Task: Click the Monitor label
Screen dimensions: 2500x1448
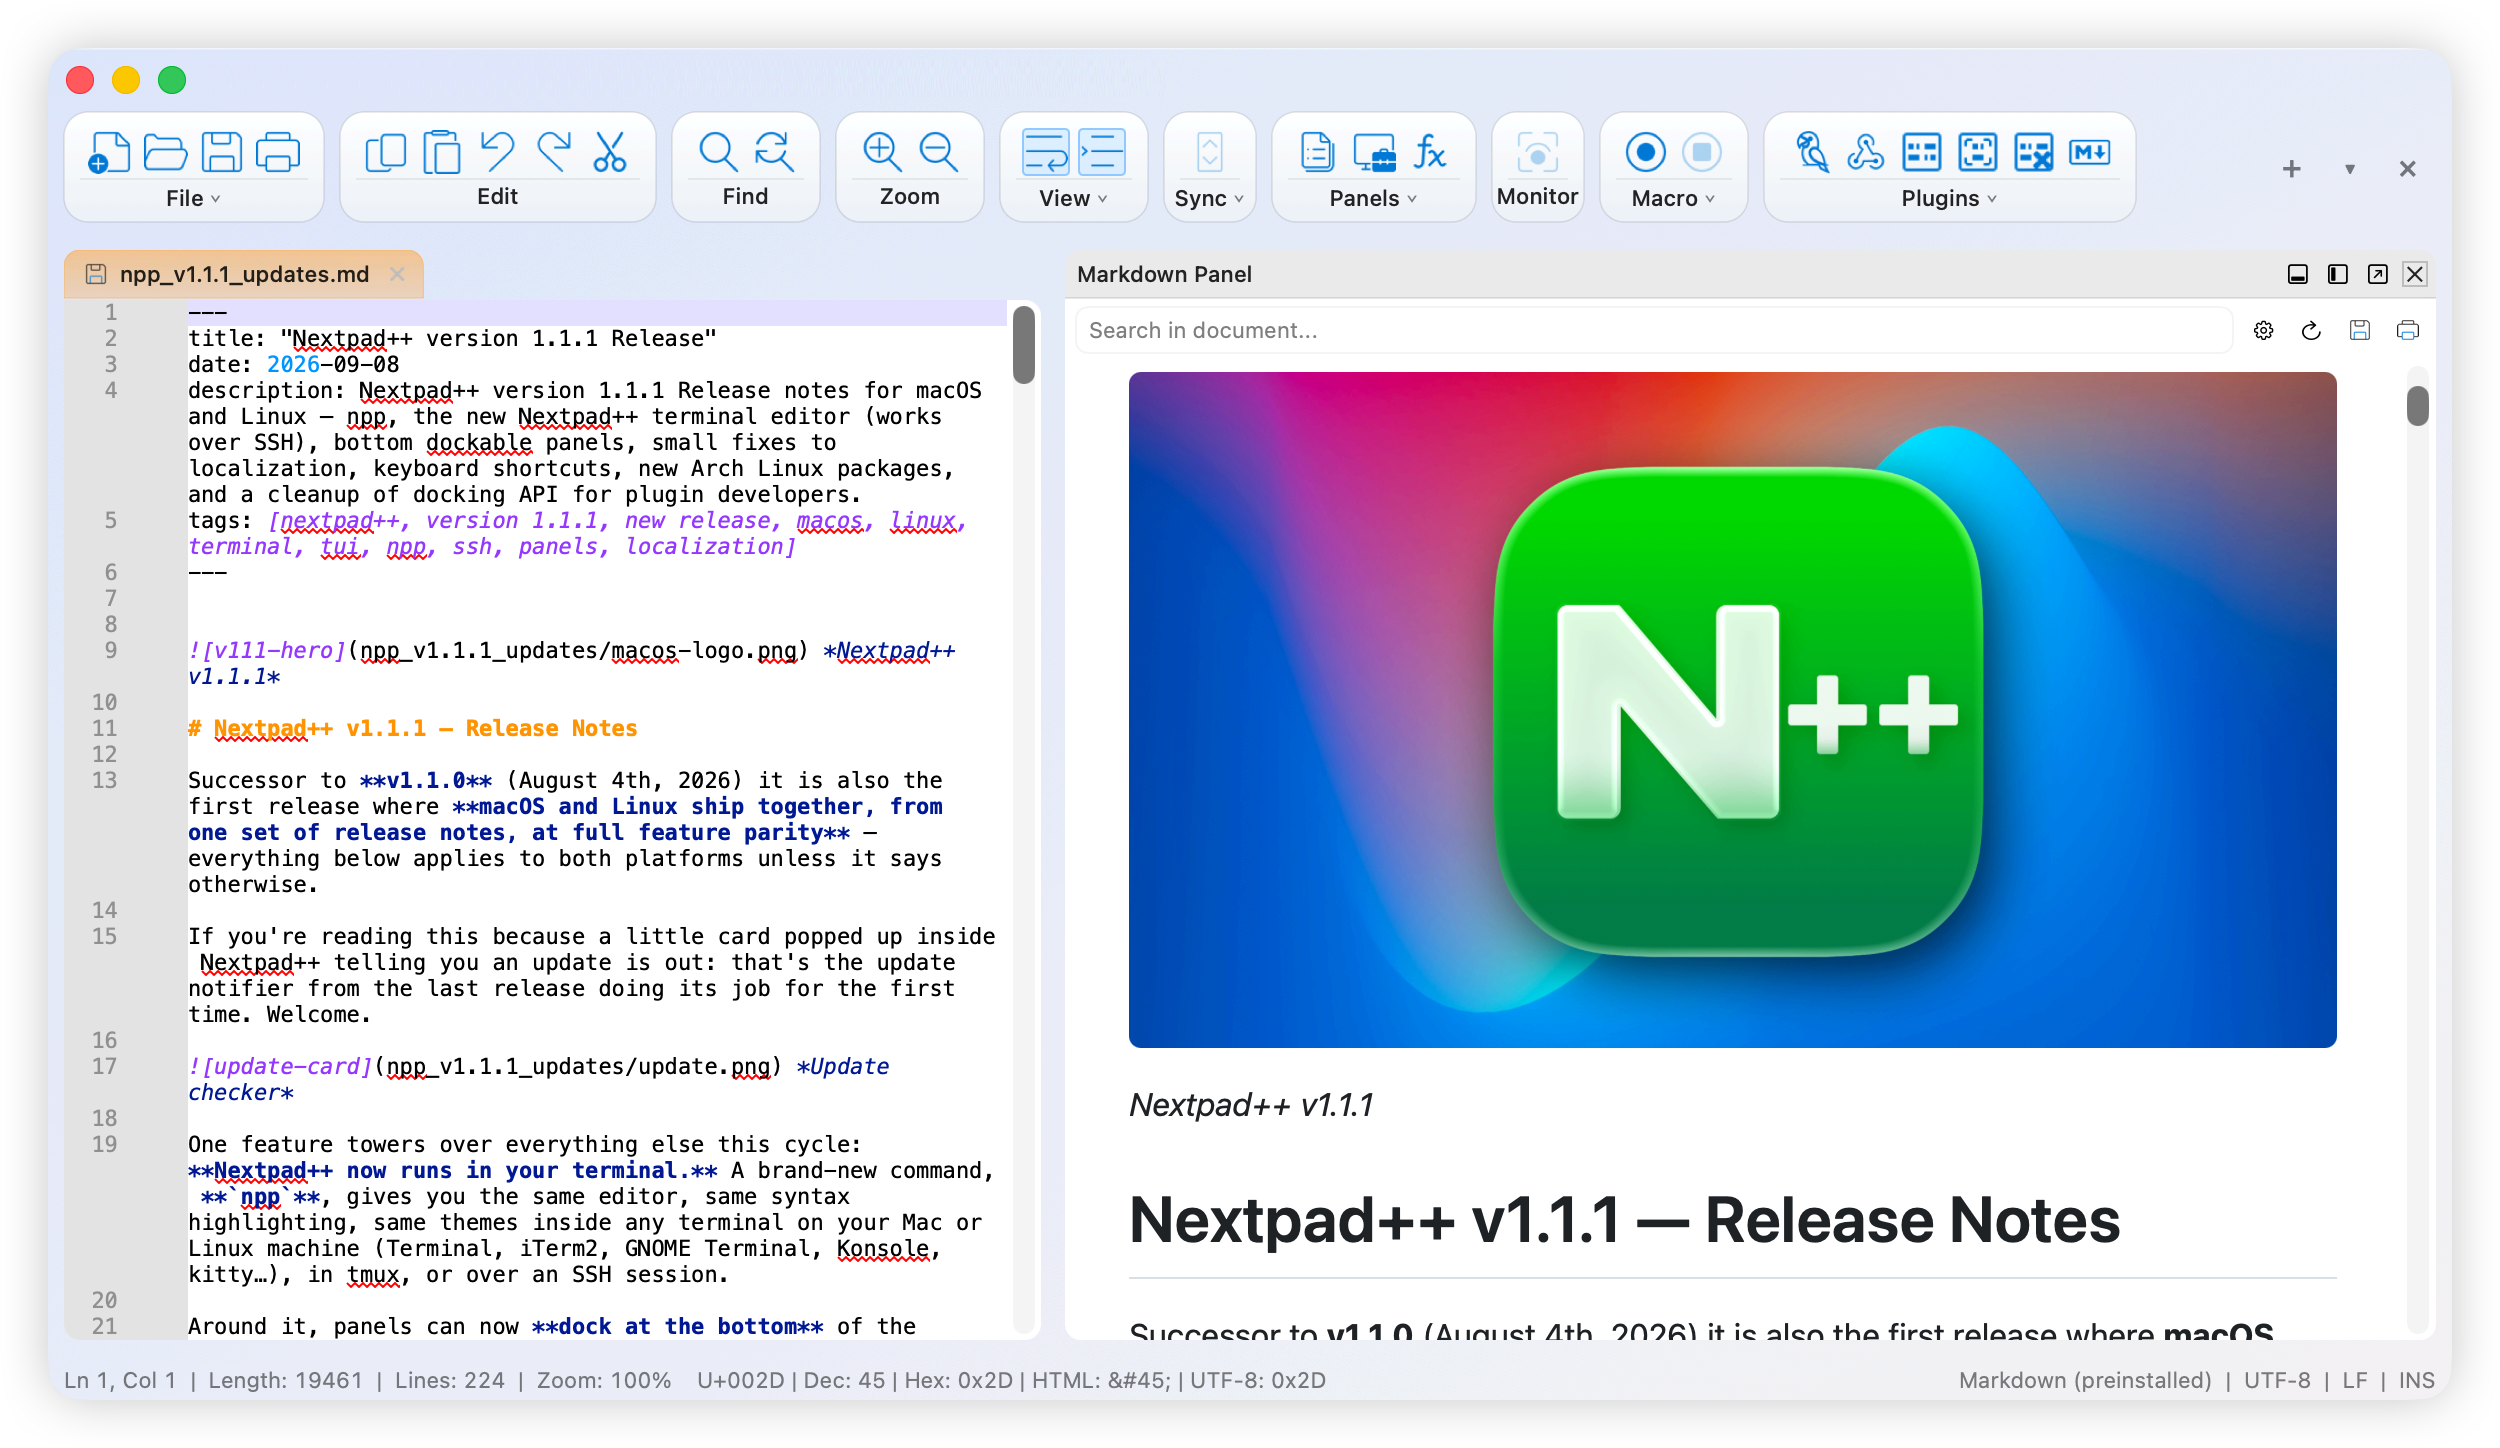Action: pyautogui.click(x=1537, y=196)
